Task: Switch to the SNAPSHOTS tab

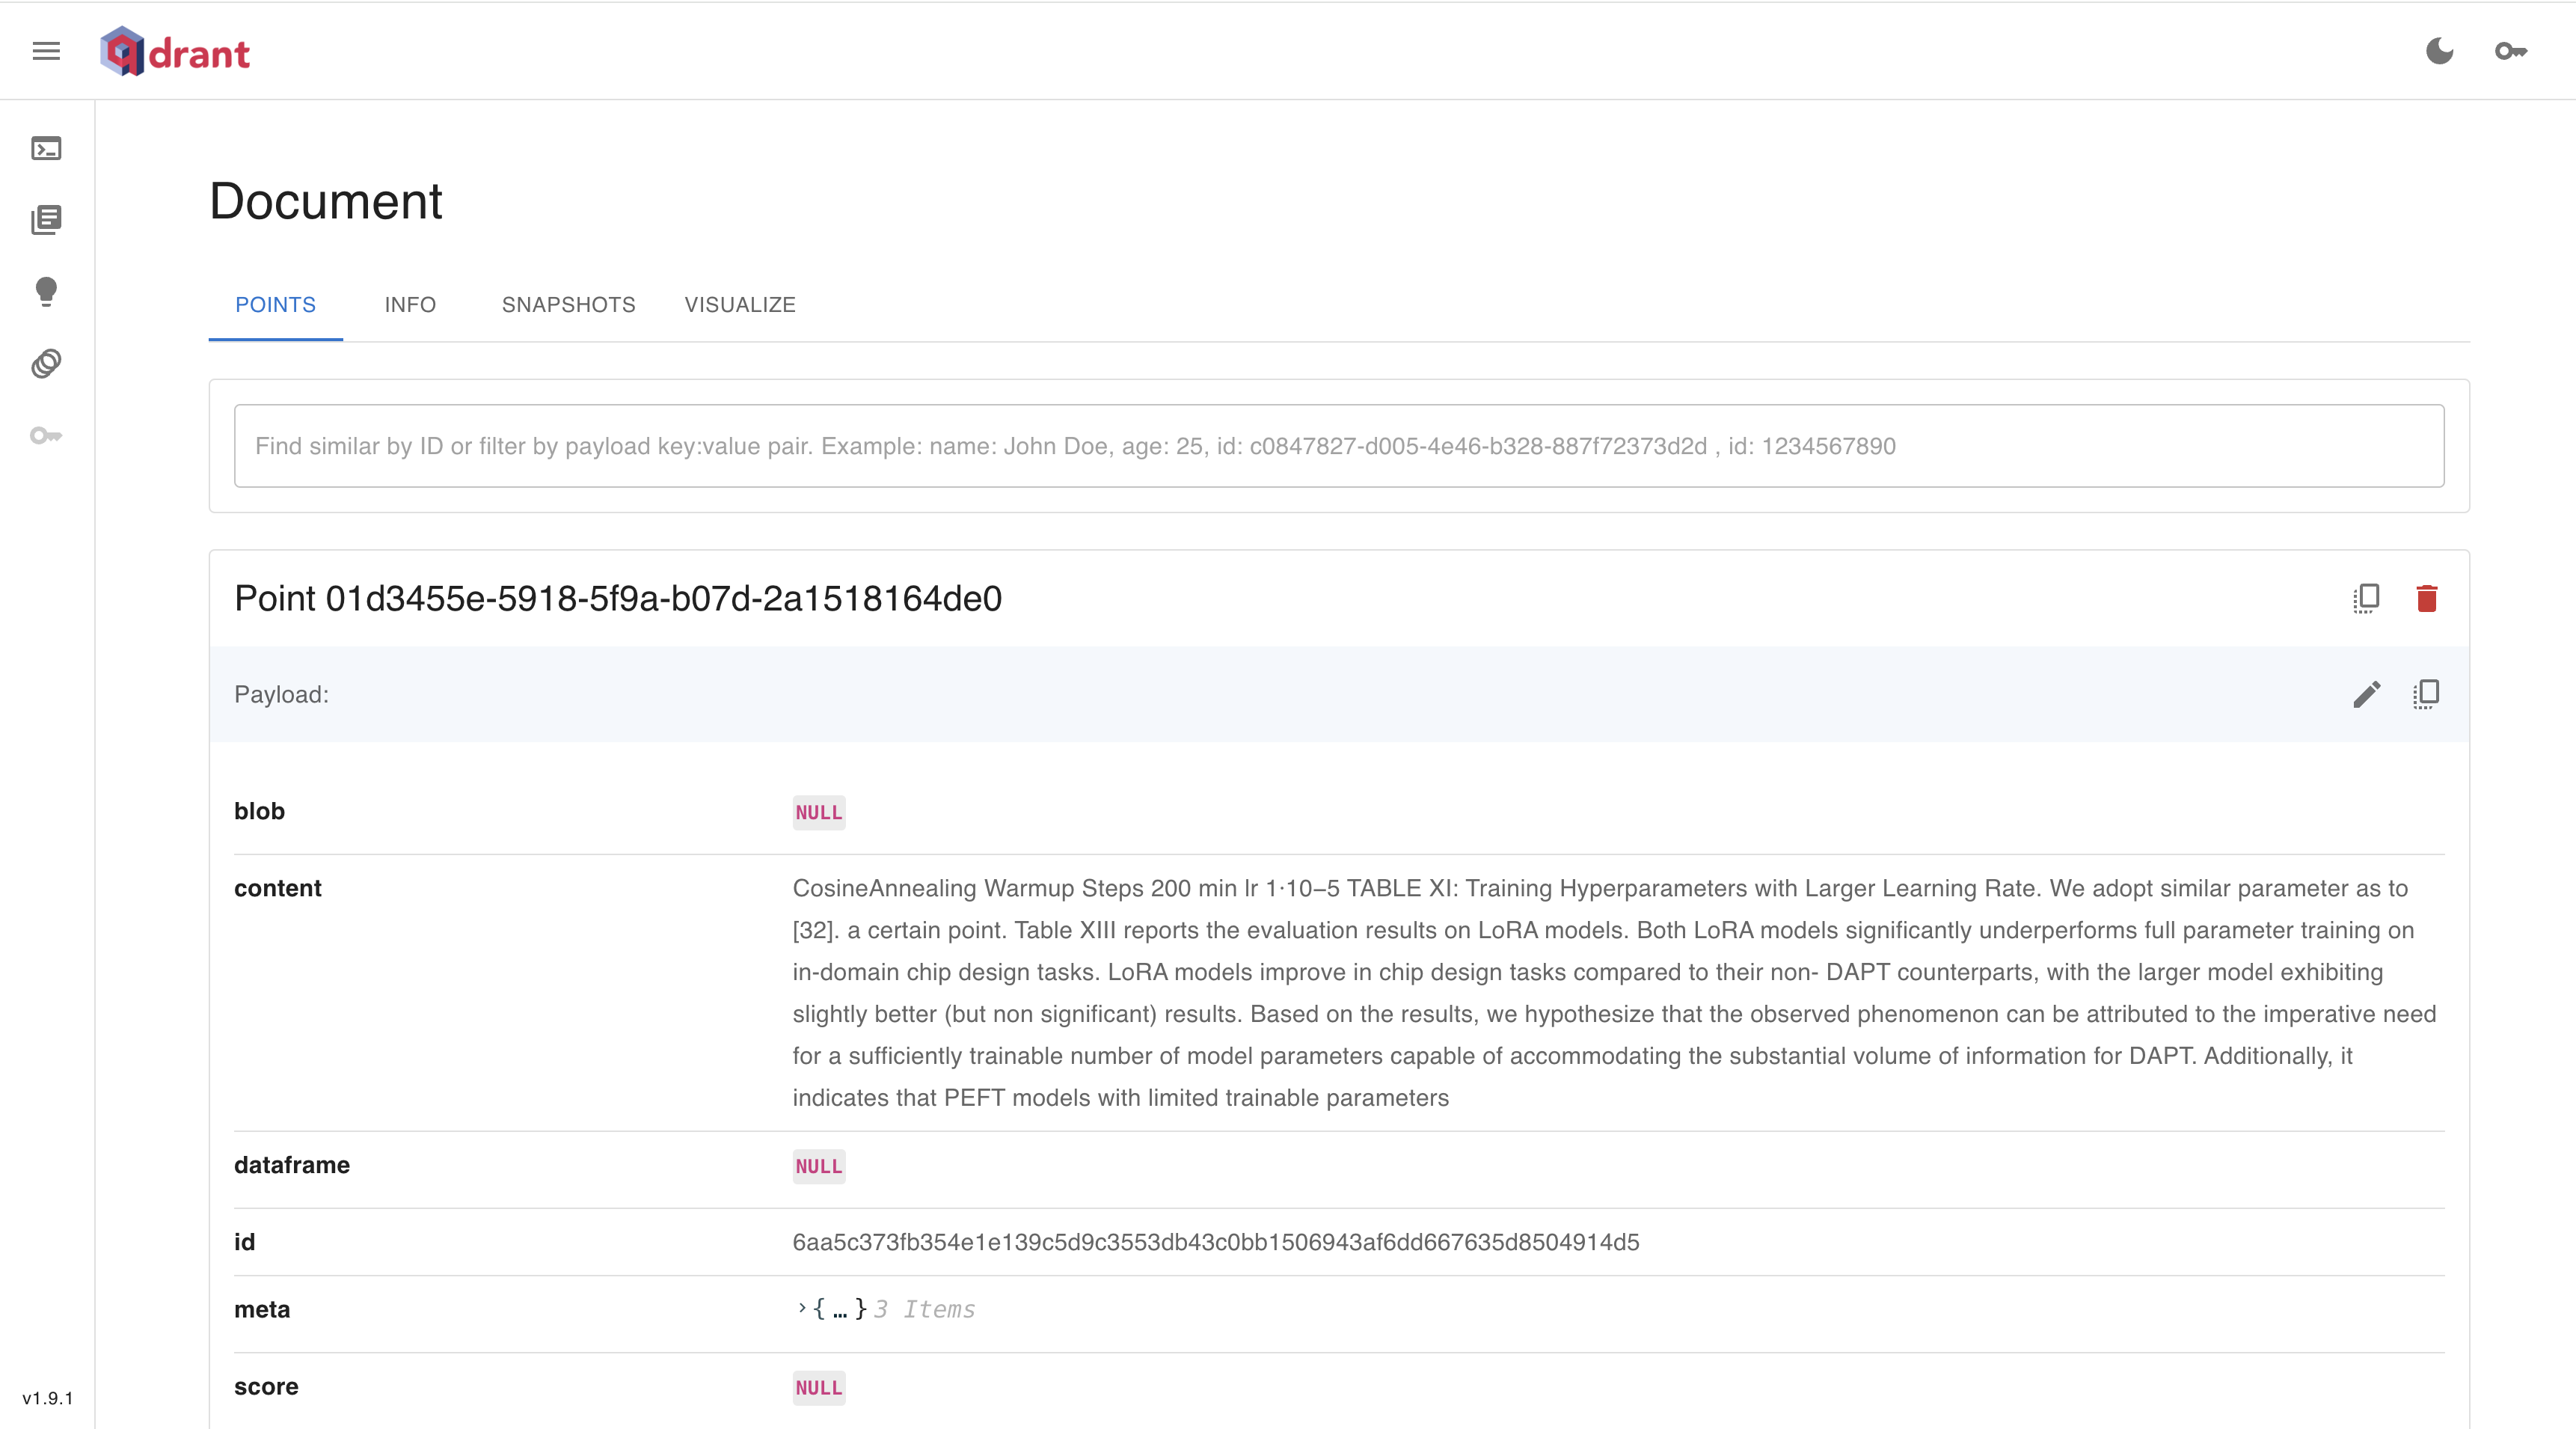Action: pyautogui.click(x=568, y=305)
